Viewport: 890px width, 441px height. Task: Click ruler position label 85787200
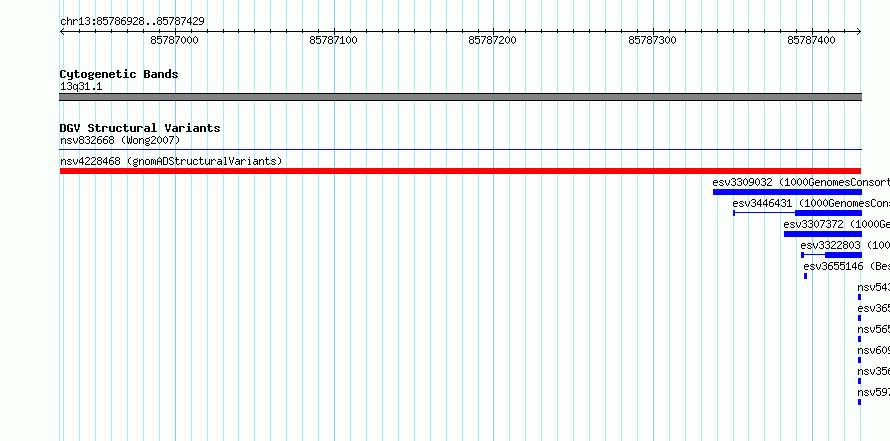point(492,40)
